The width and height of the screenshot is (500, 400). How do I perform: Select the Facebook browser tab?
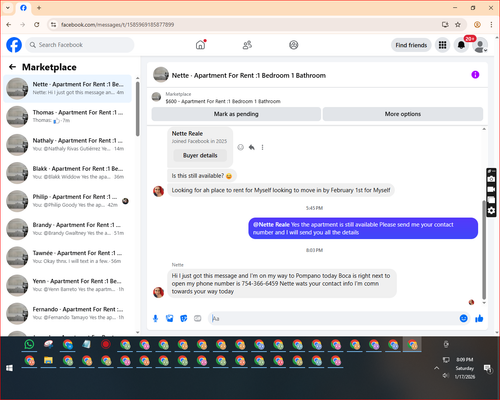(x=23, y=8)
